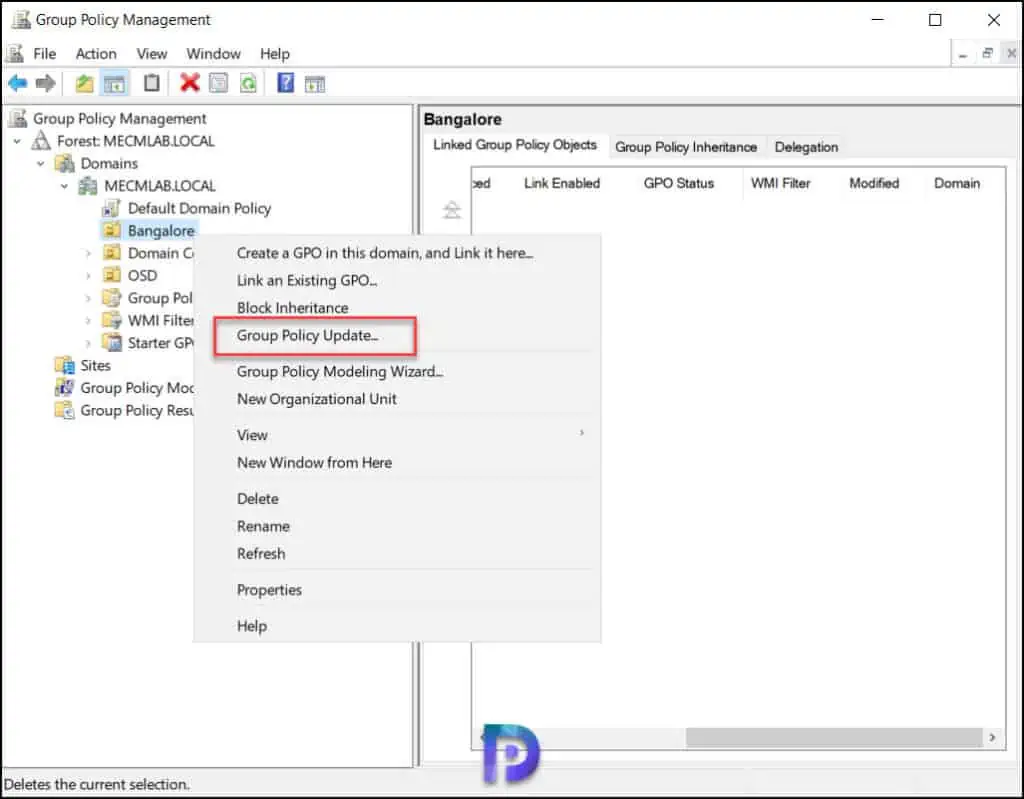
Task: Click the scrollbar right arrow
Action: click(993, 737)
